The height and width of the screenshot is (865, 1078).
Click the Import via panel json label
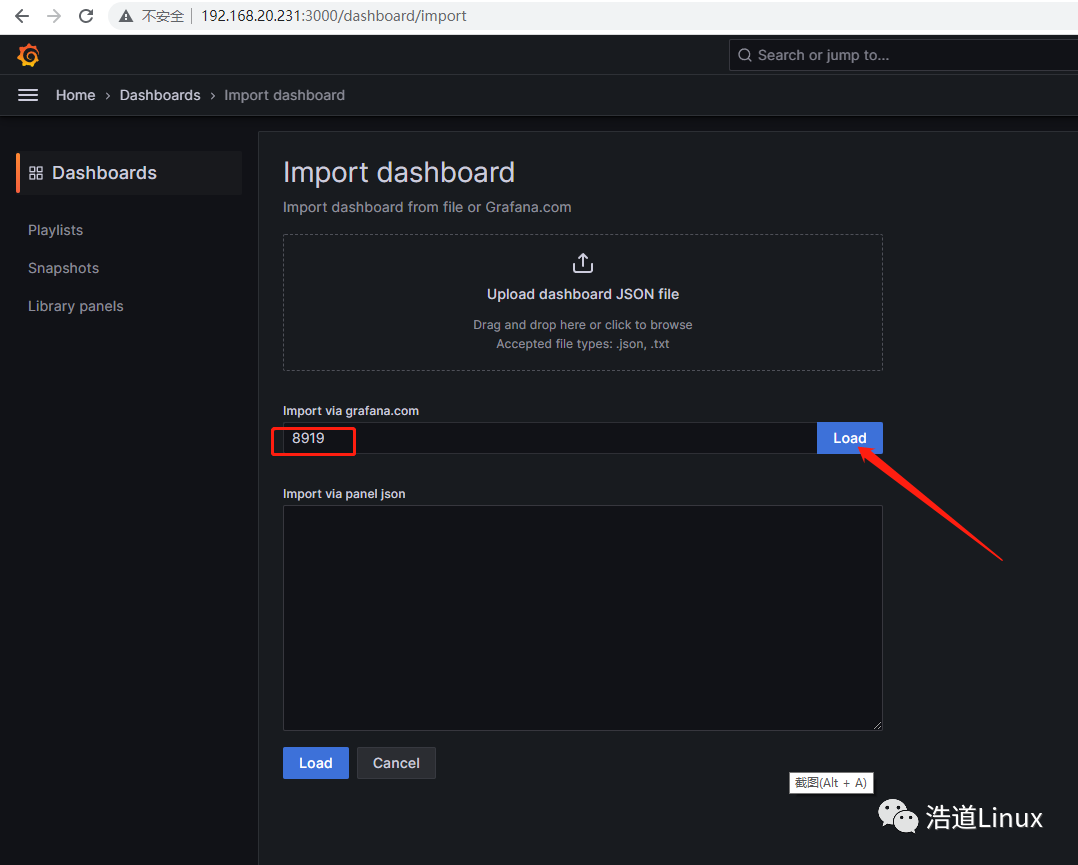point(344,494)
